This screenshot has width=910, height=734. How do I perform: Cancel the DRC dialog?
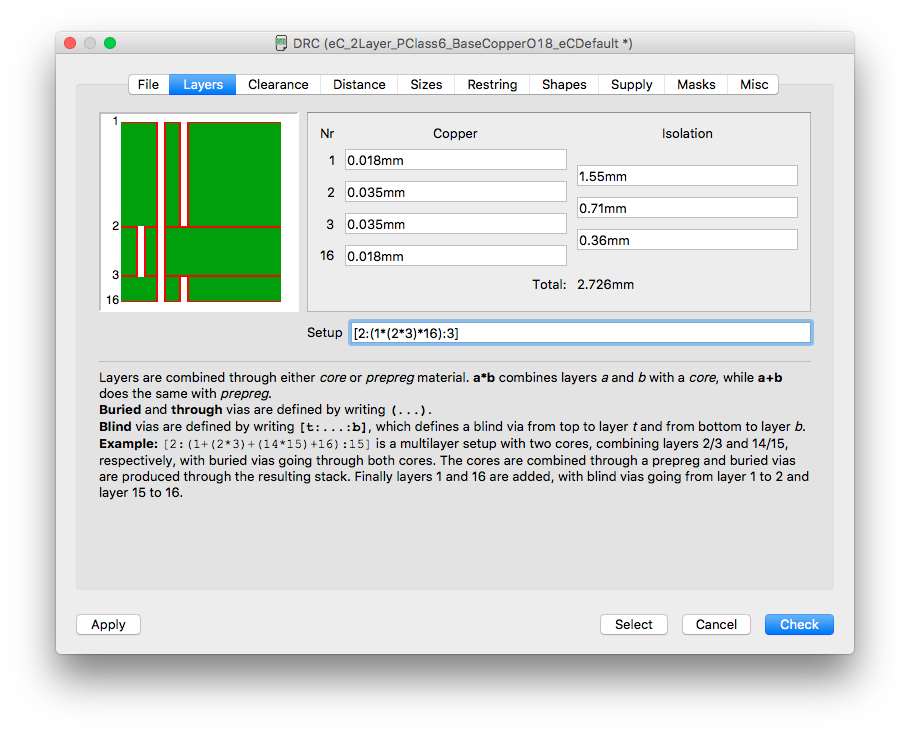[x=716, y=624]
